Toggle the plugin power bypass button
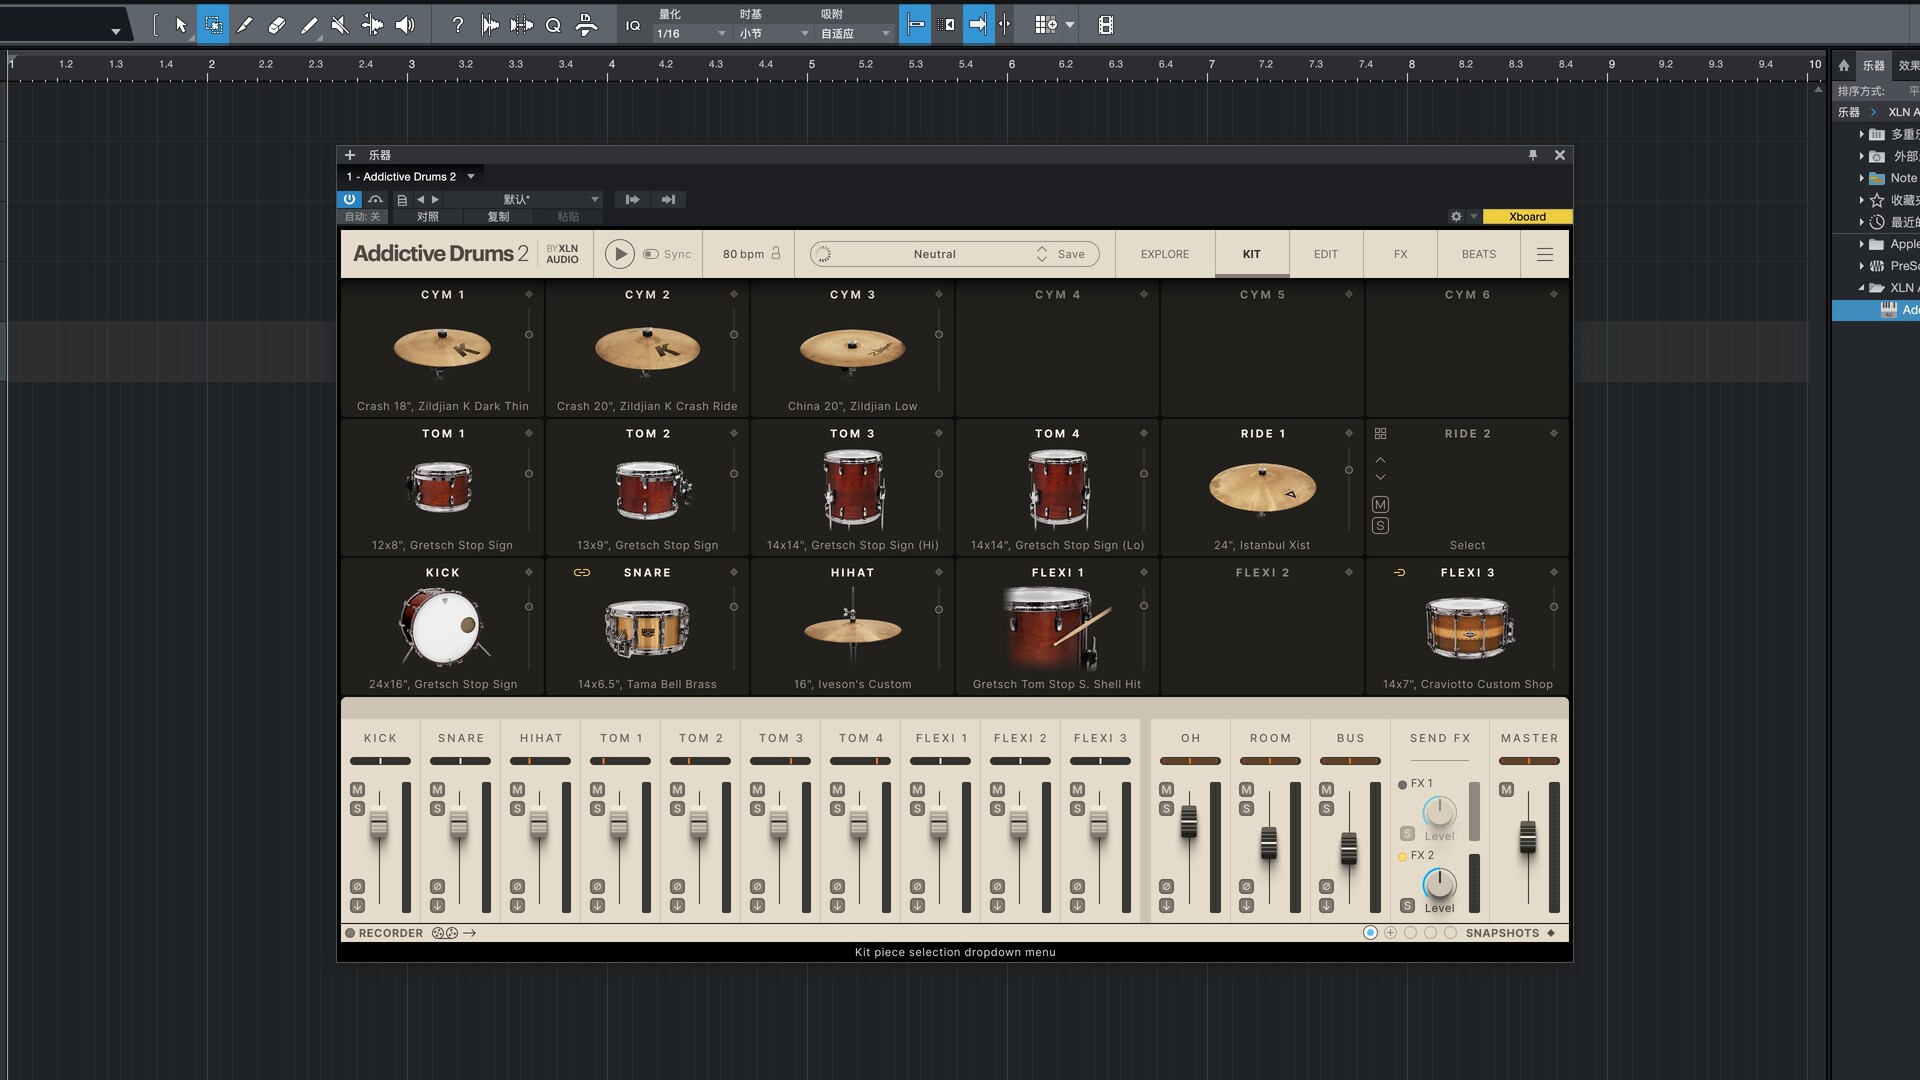Screen dimensions: 1920x1080 tap(349, 199)
